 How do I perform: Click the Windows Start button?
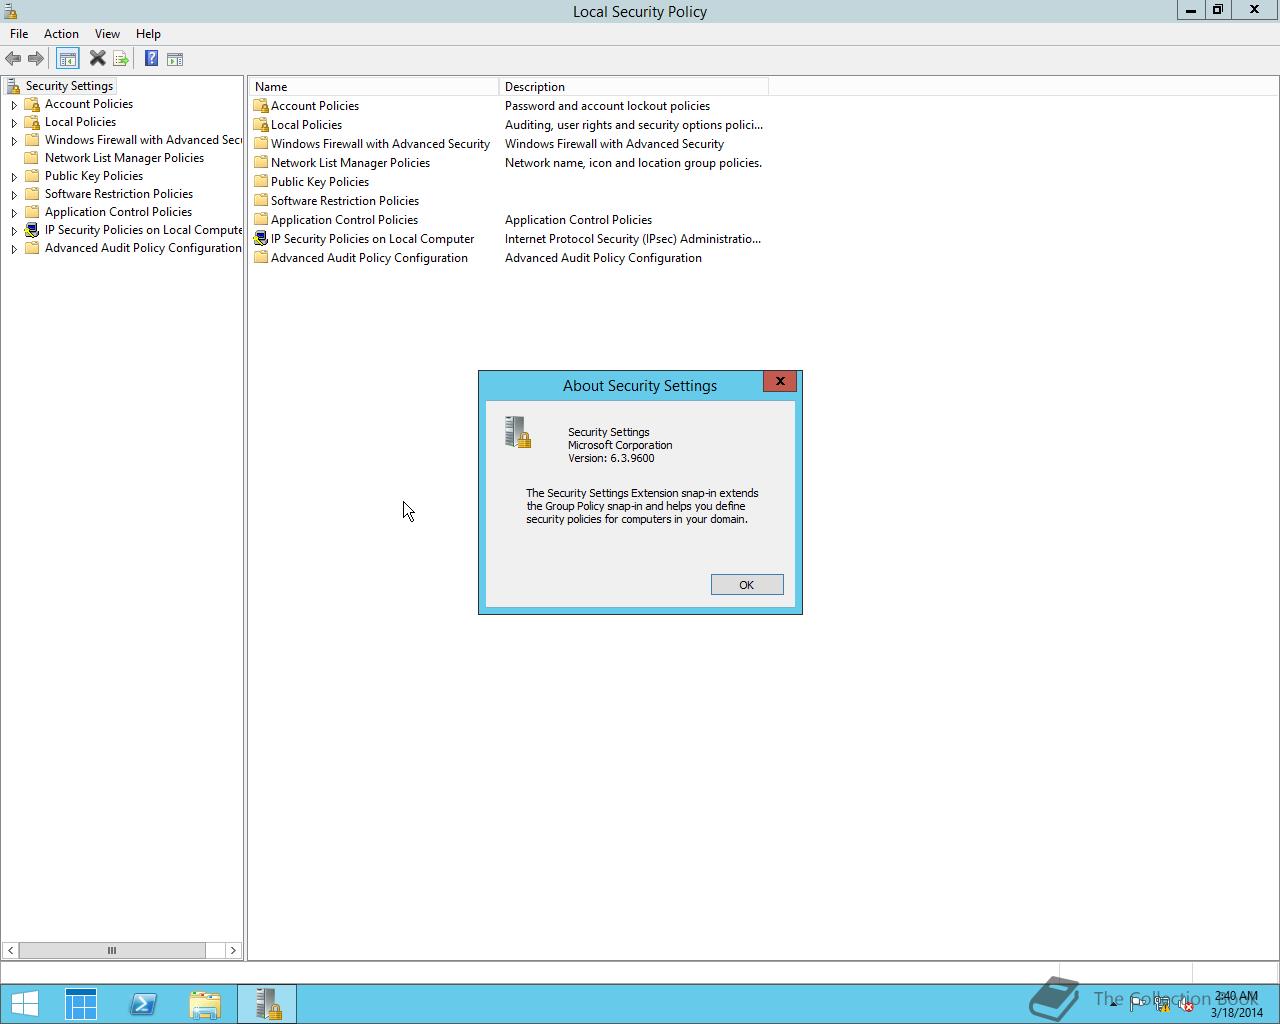[x=24, y=1004]
